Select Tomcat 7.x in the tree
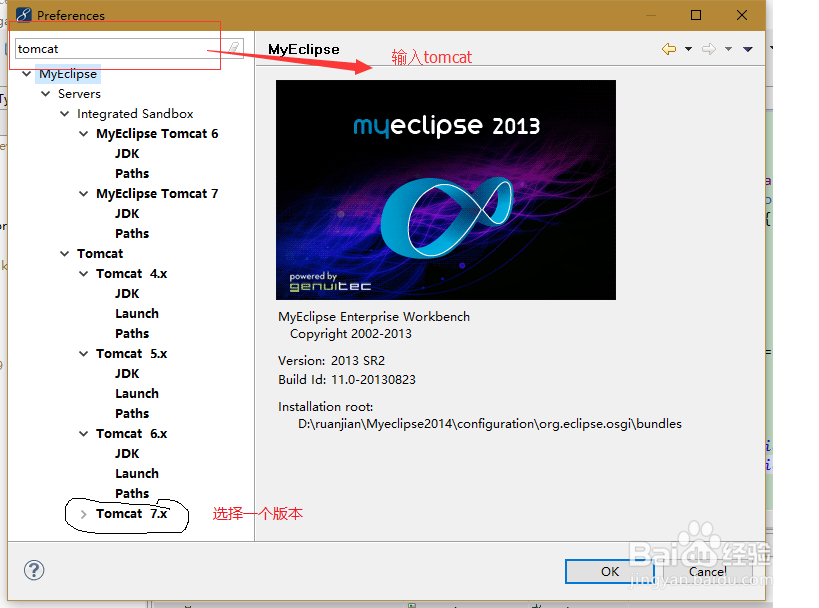Image resolution: width=819 pixels, height=608 pixels. (132, 513)
